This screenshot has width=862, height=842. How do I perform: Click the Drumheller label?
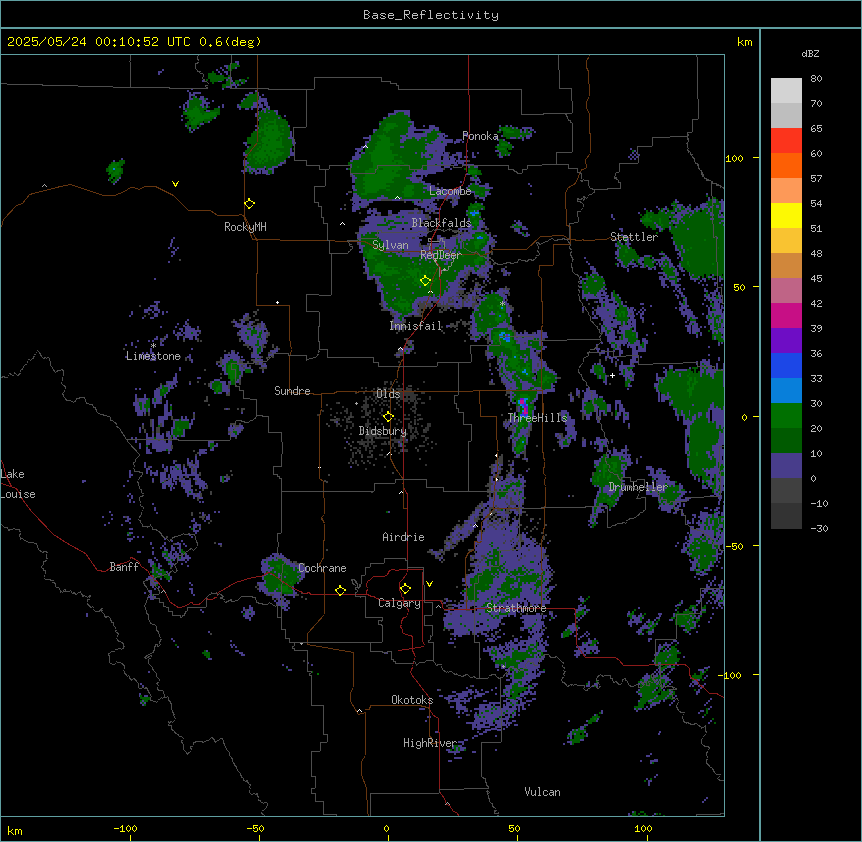coord(638,487)
